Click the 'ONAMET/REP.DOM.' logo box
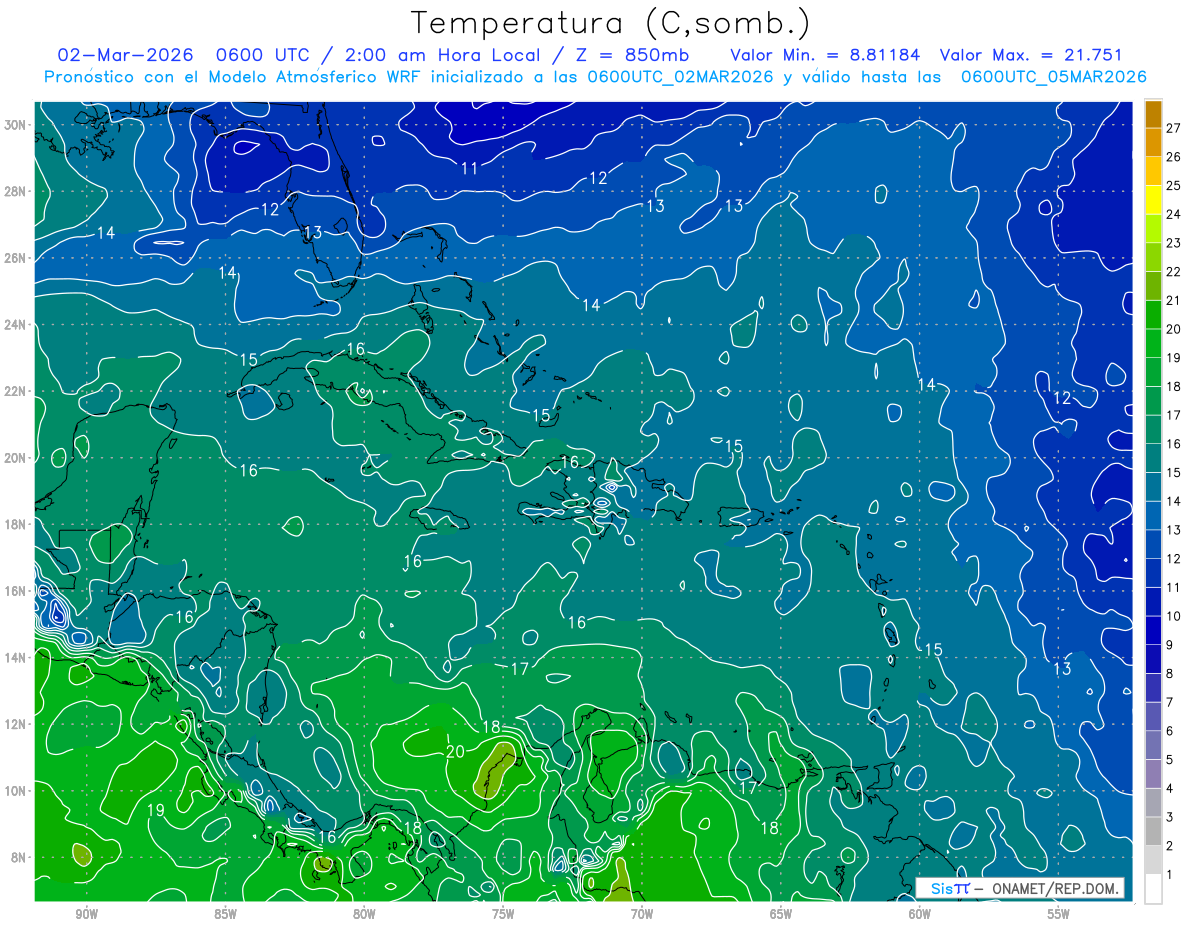1200x927 pixels. tap(1020, 888)
